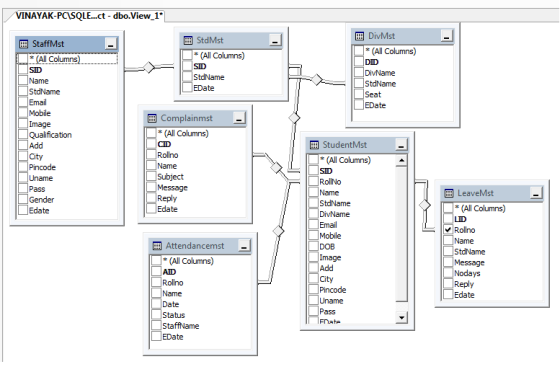Collapse the StaffMst table window
Image resolution: width=560 pixels, height=372 pixels.
111,44
